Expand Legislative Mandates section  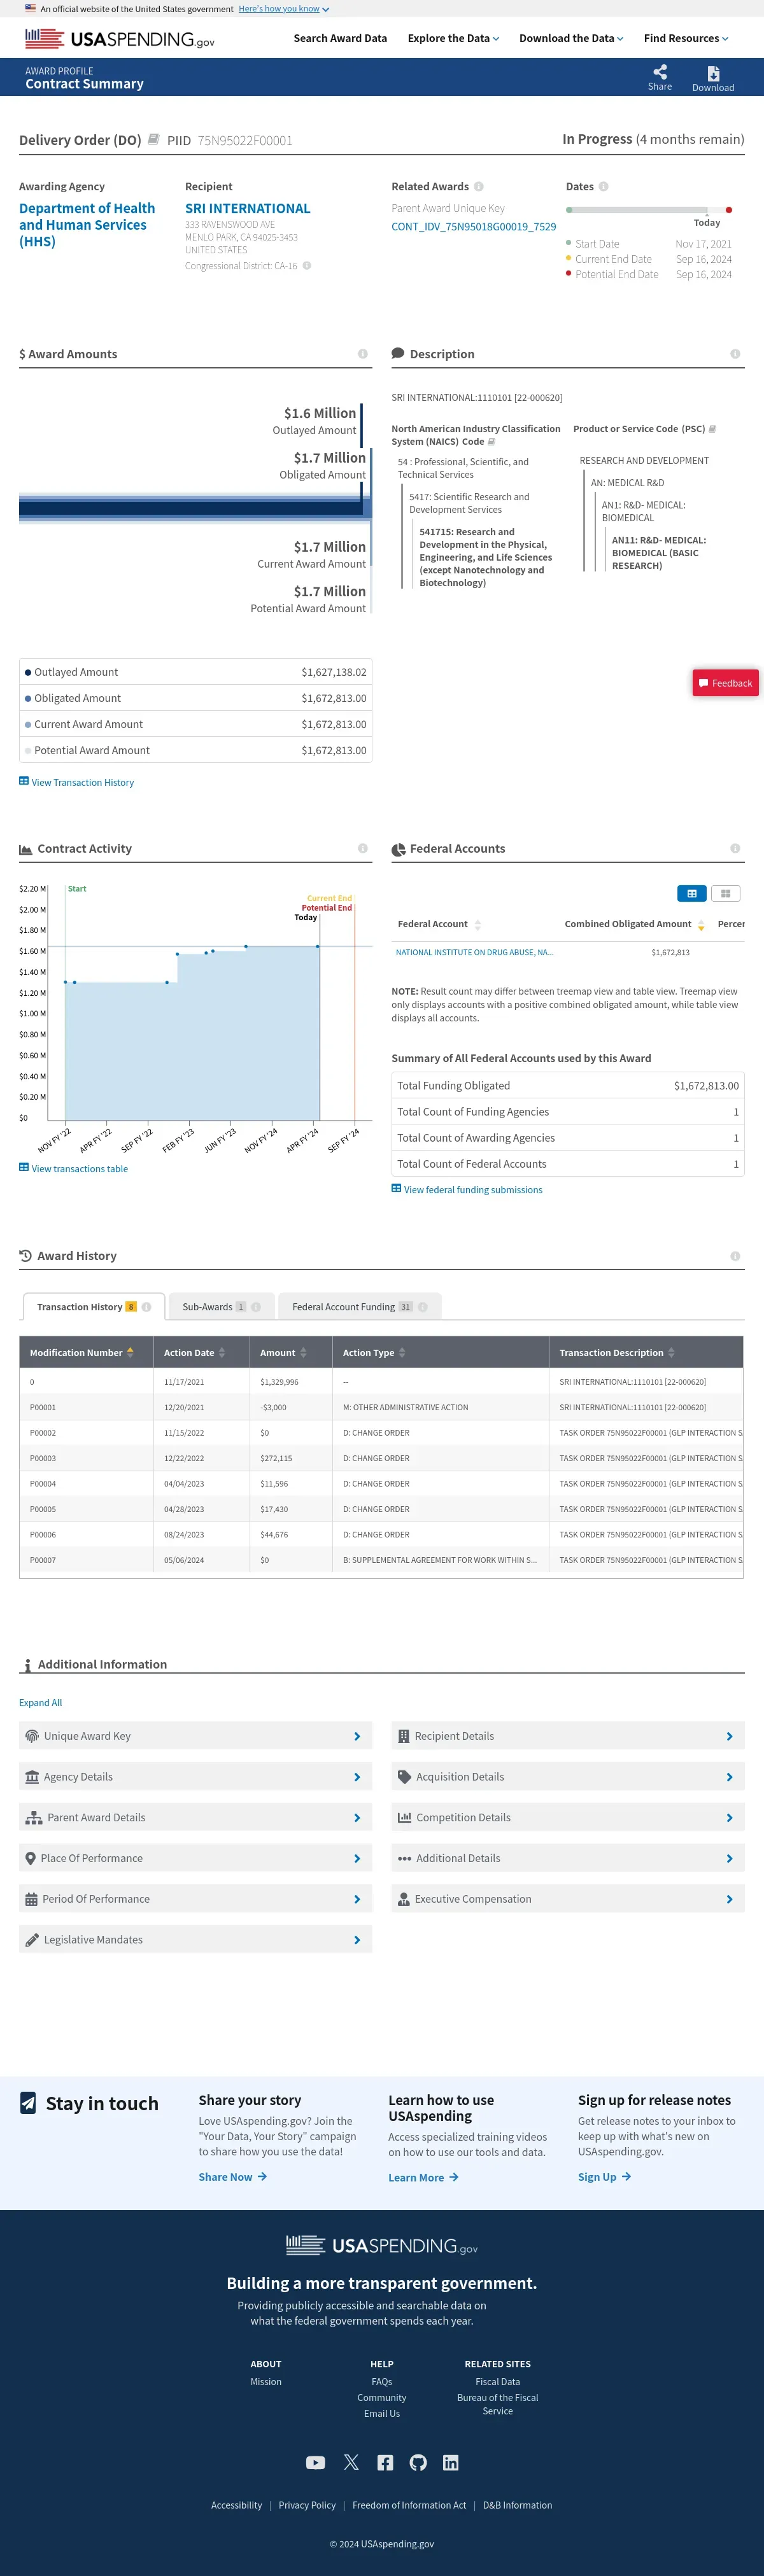point(195,1940)
